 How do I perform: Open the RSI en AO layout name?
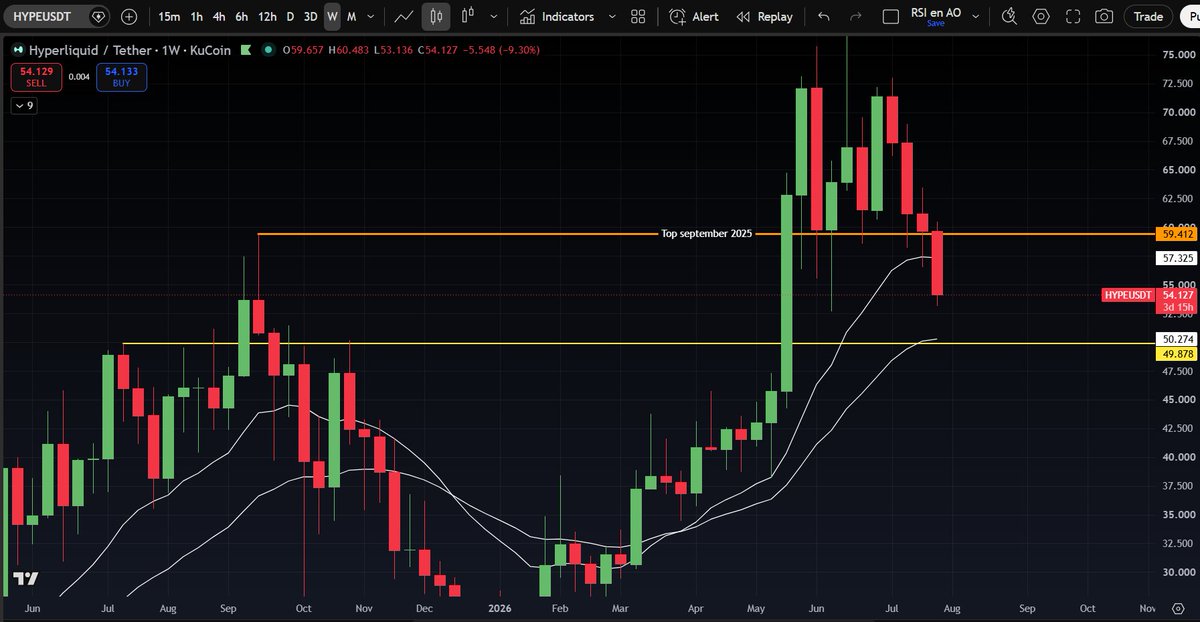point(936,12)
